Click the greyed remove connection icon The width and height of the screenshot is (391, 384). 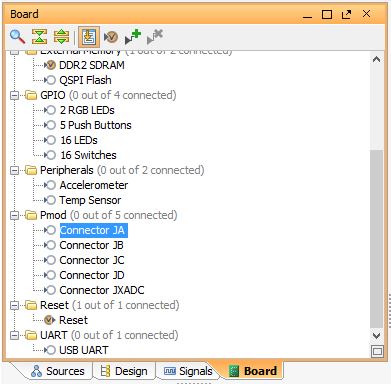(x=155, y=37)
